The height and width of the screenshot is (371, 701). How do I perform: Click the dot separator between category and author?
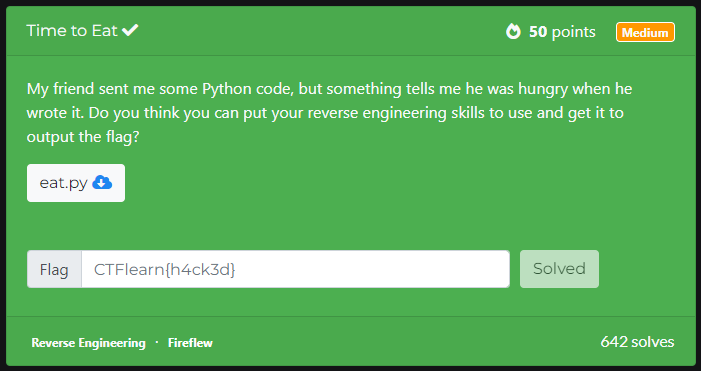[x=157, y=342]
